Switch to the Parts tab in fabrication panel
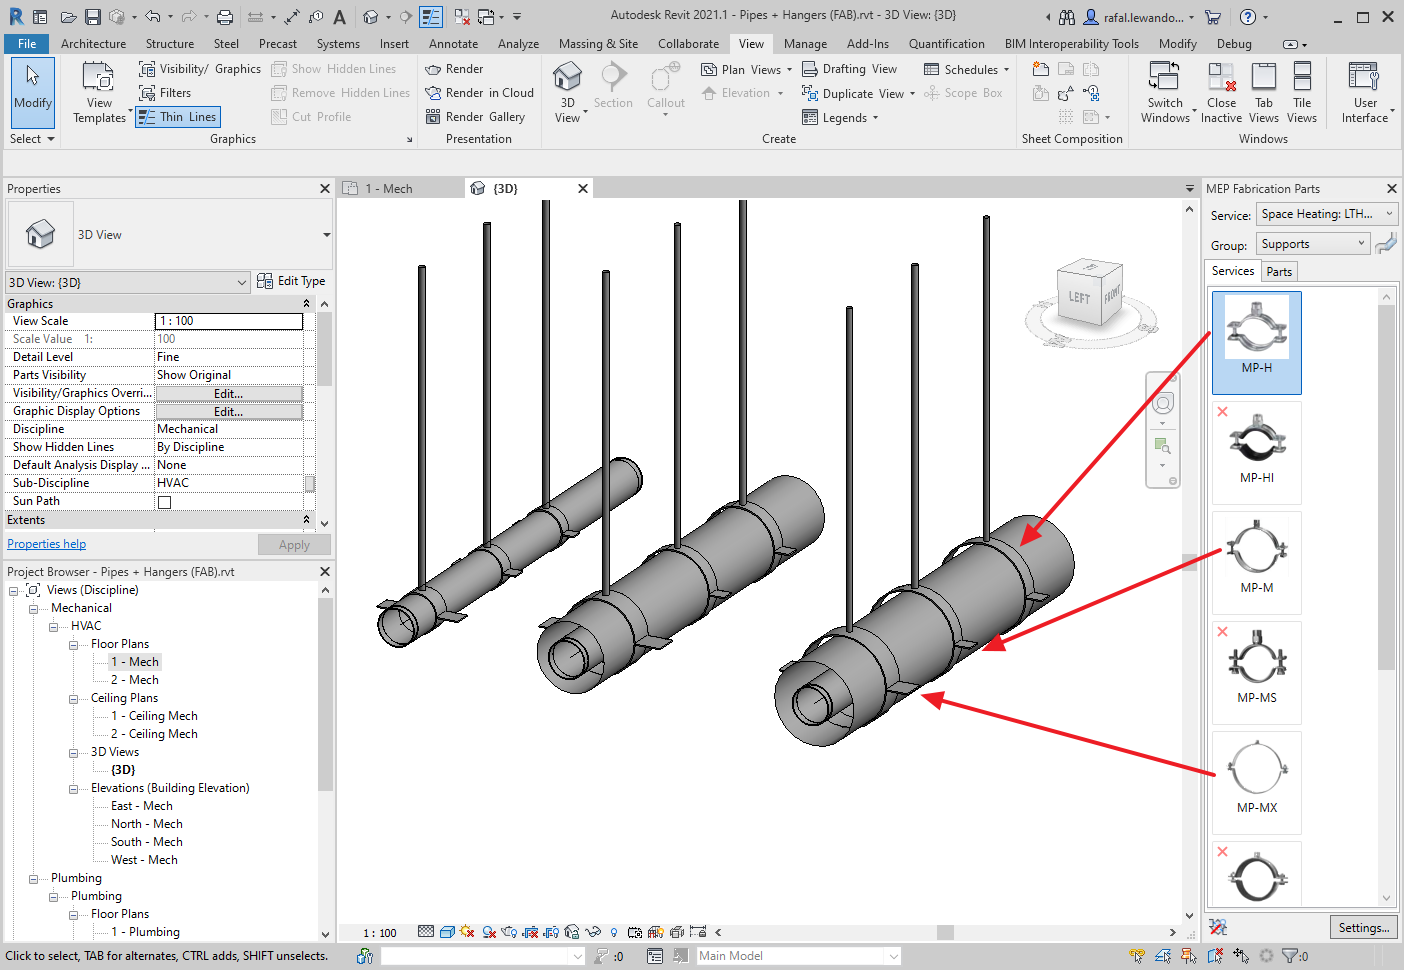 click(1279, 271)
